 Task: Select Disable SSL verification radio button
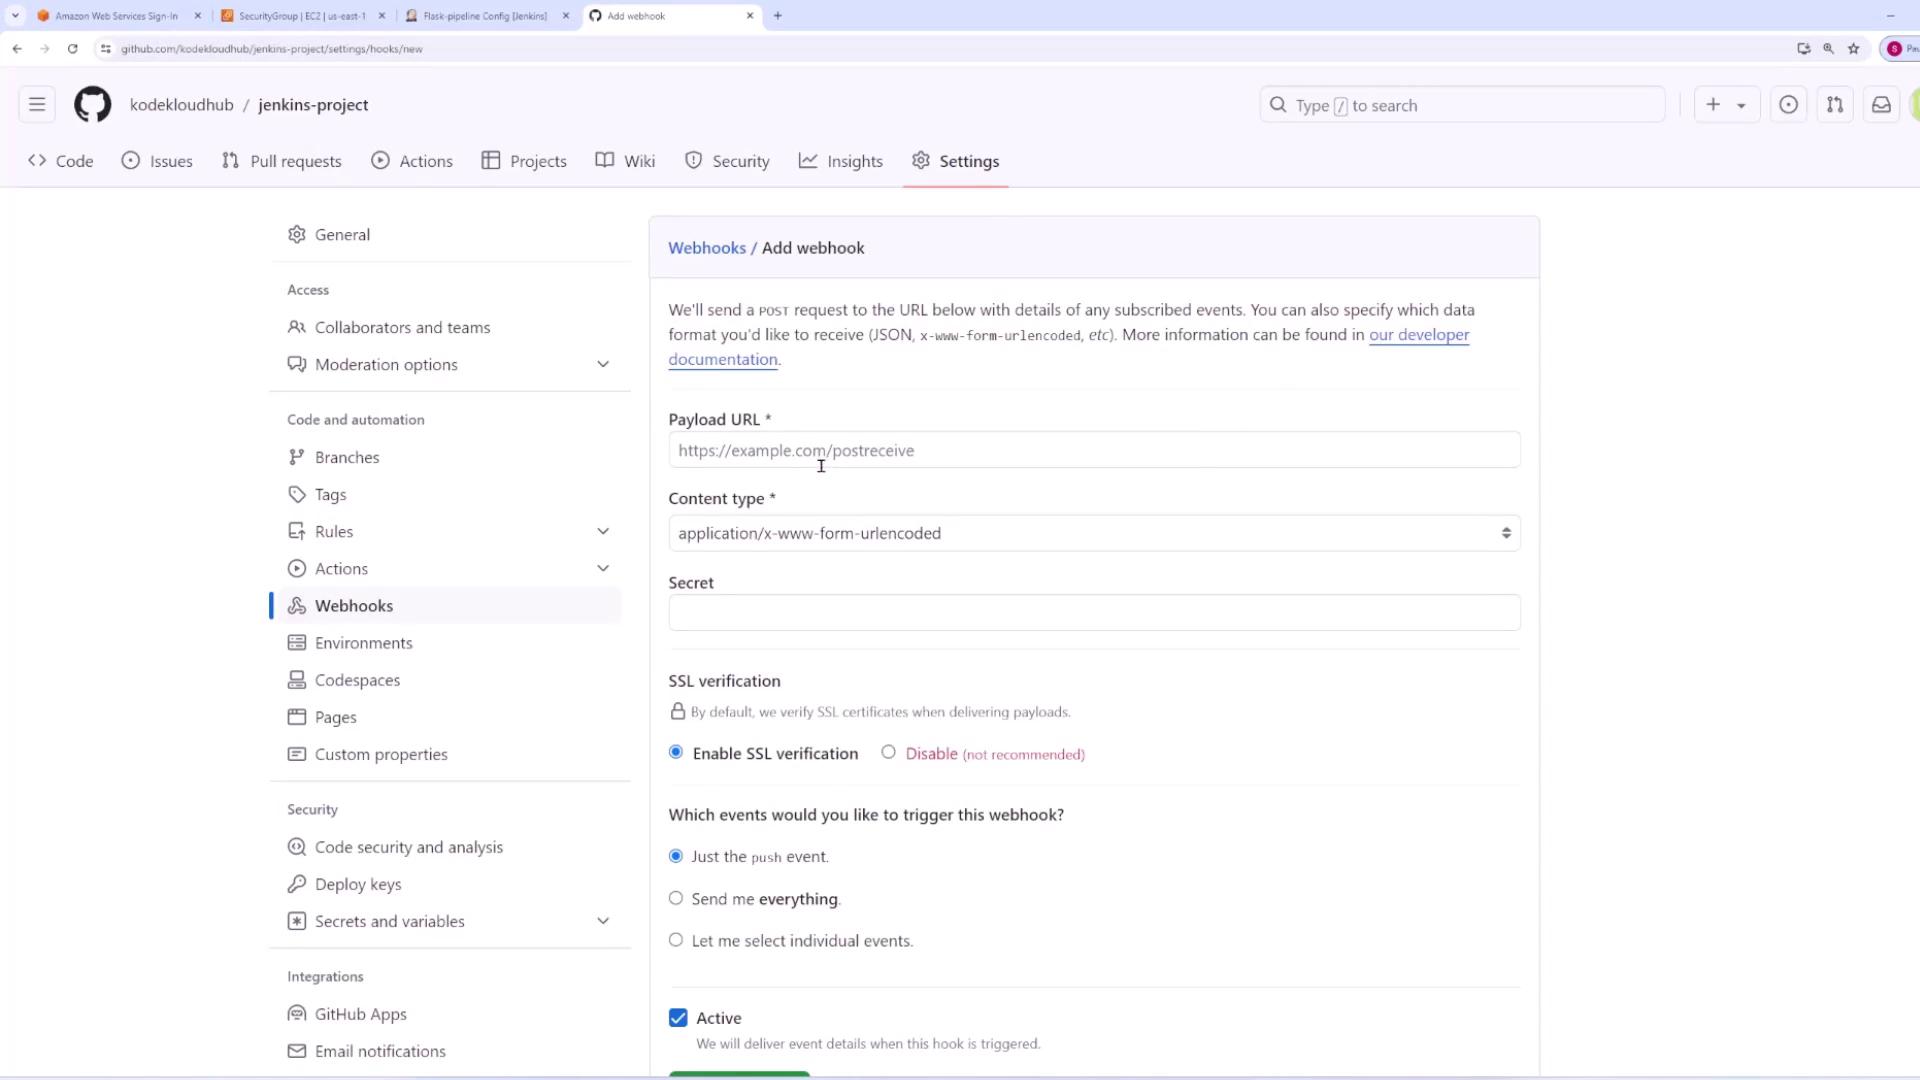(x=888, y=752)
